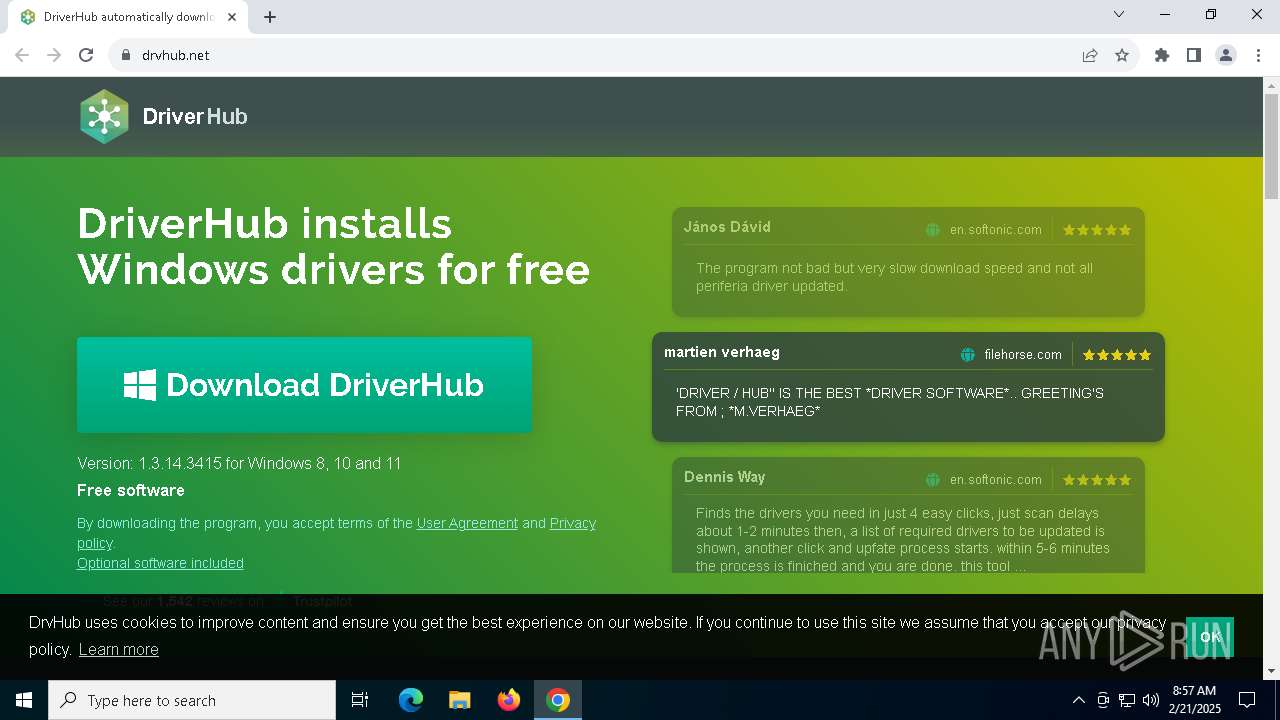Open the notification center icon
This screenshot has height=720, width=1280.
pos(1248,700)
